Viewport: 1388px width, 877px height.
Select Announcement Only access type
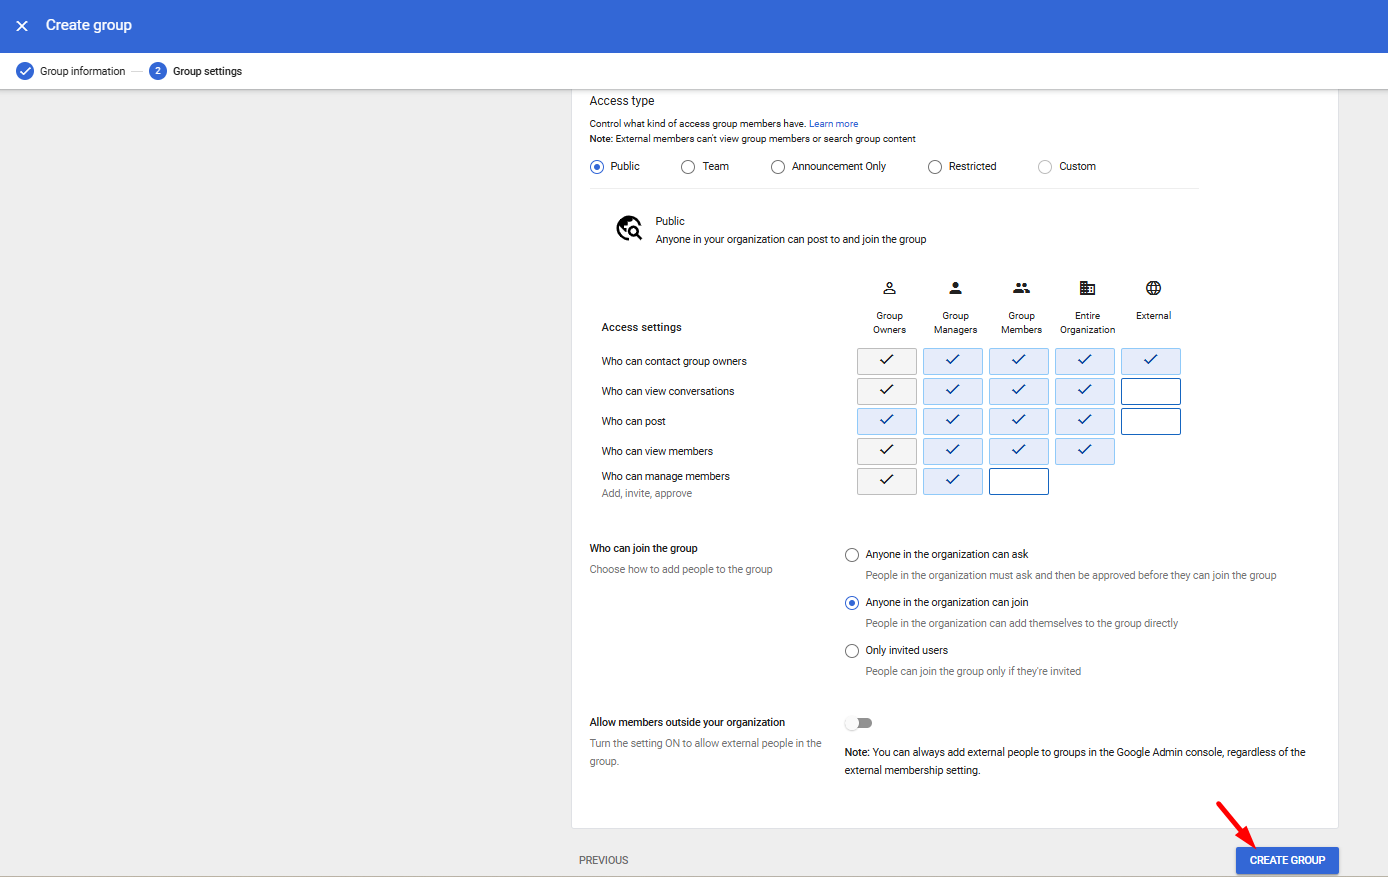pos(778,167)
